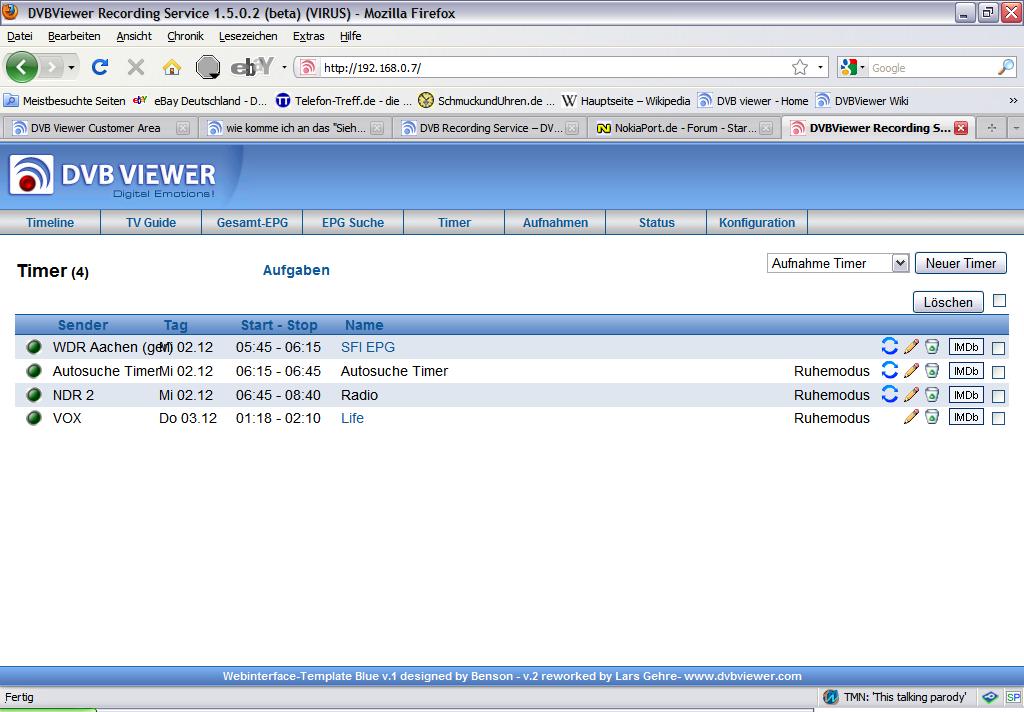Viewport: 1024px width, 712px height.
Task: Open the search engine selector dropdown
Action: point(852,68)
